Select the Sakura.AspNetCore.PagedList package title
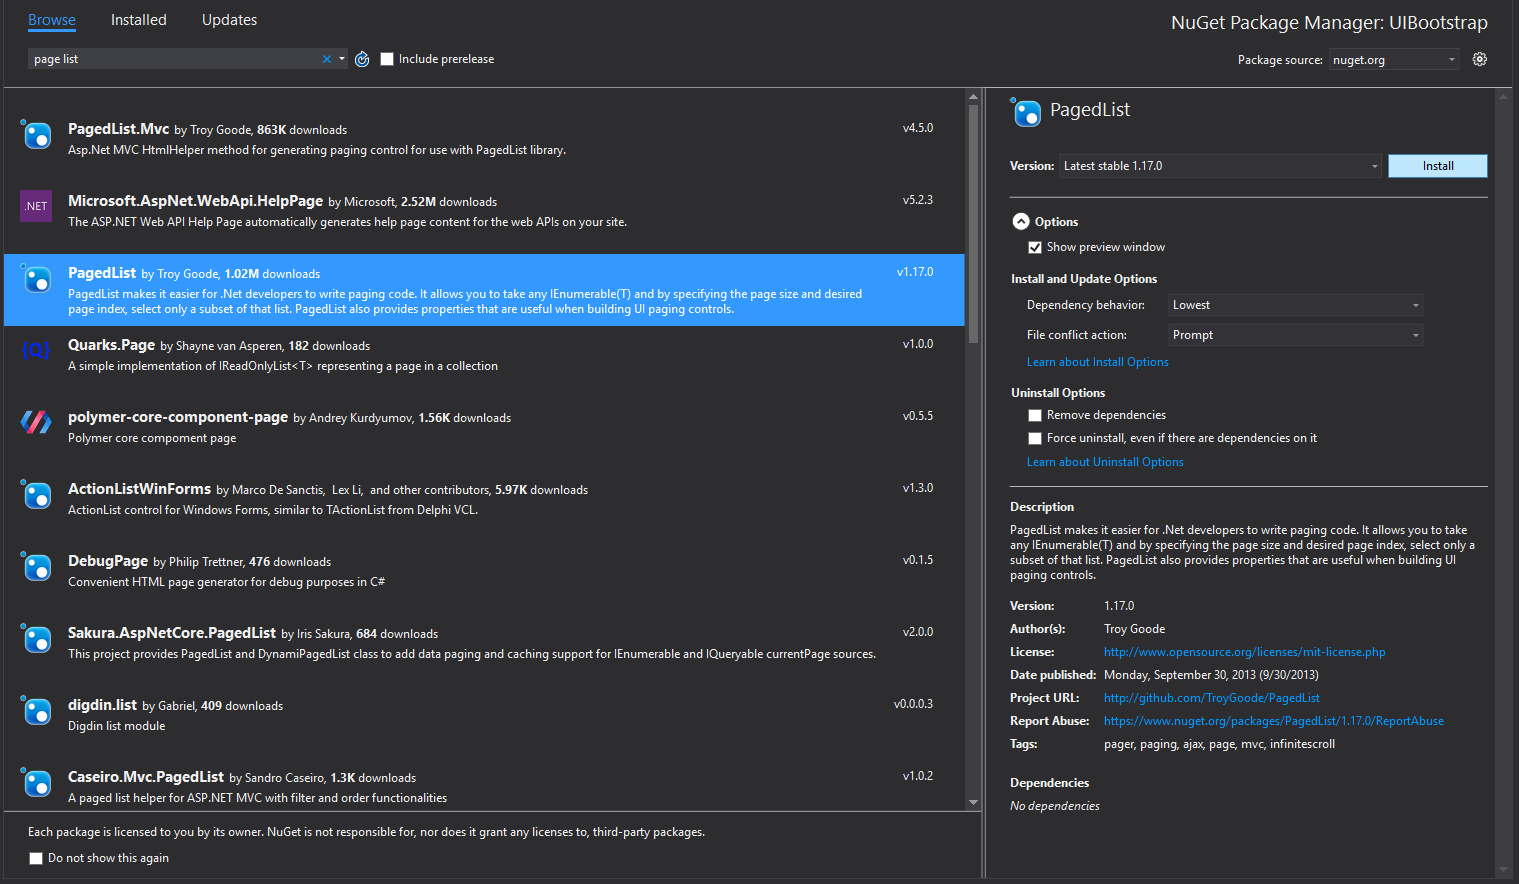This screenshot has height=884, width=1519. click(172, 633)
